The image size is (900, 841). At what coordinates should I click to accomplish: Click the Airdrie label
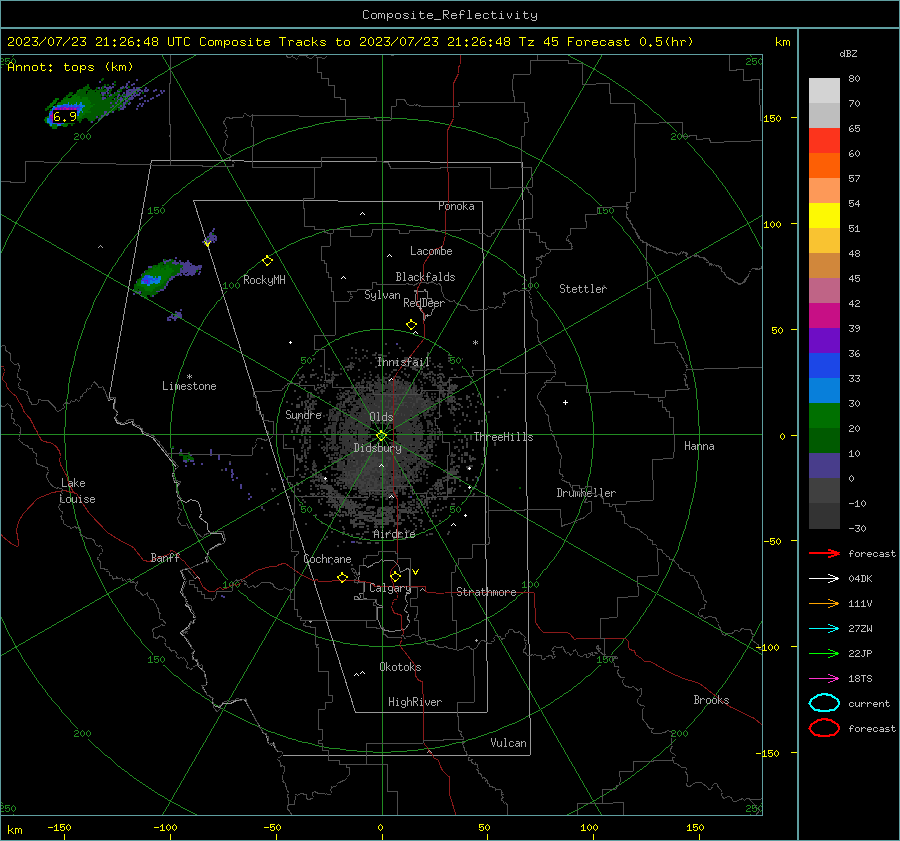point(394,534)
